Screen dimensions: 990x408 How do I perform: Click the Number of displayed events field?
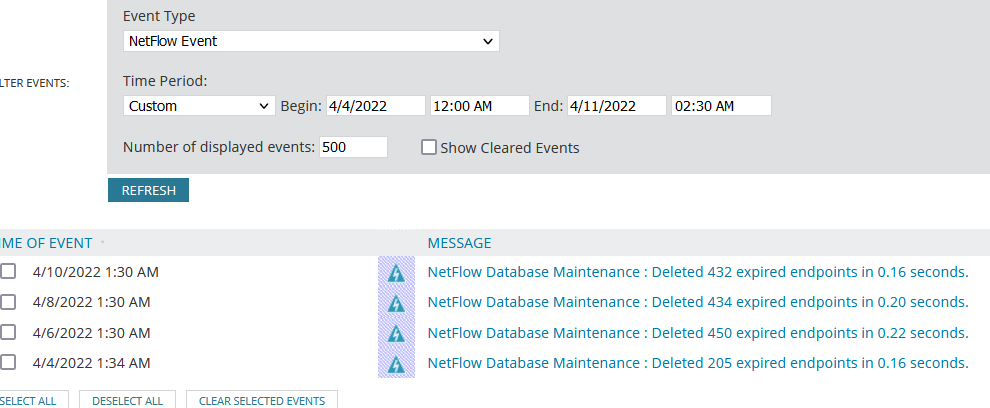353,147
